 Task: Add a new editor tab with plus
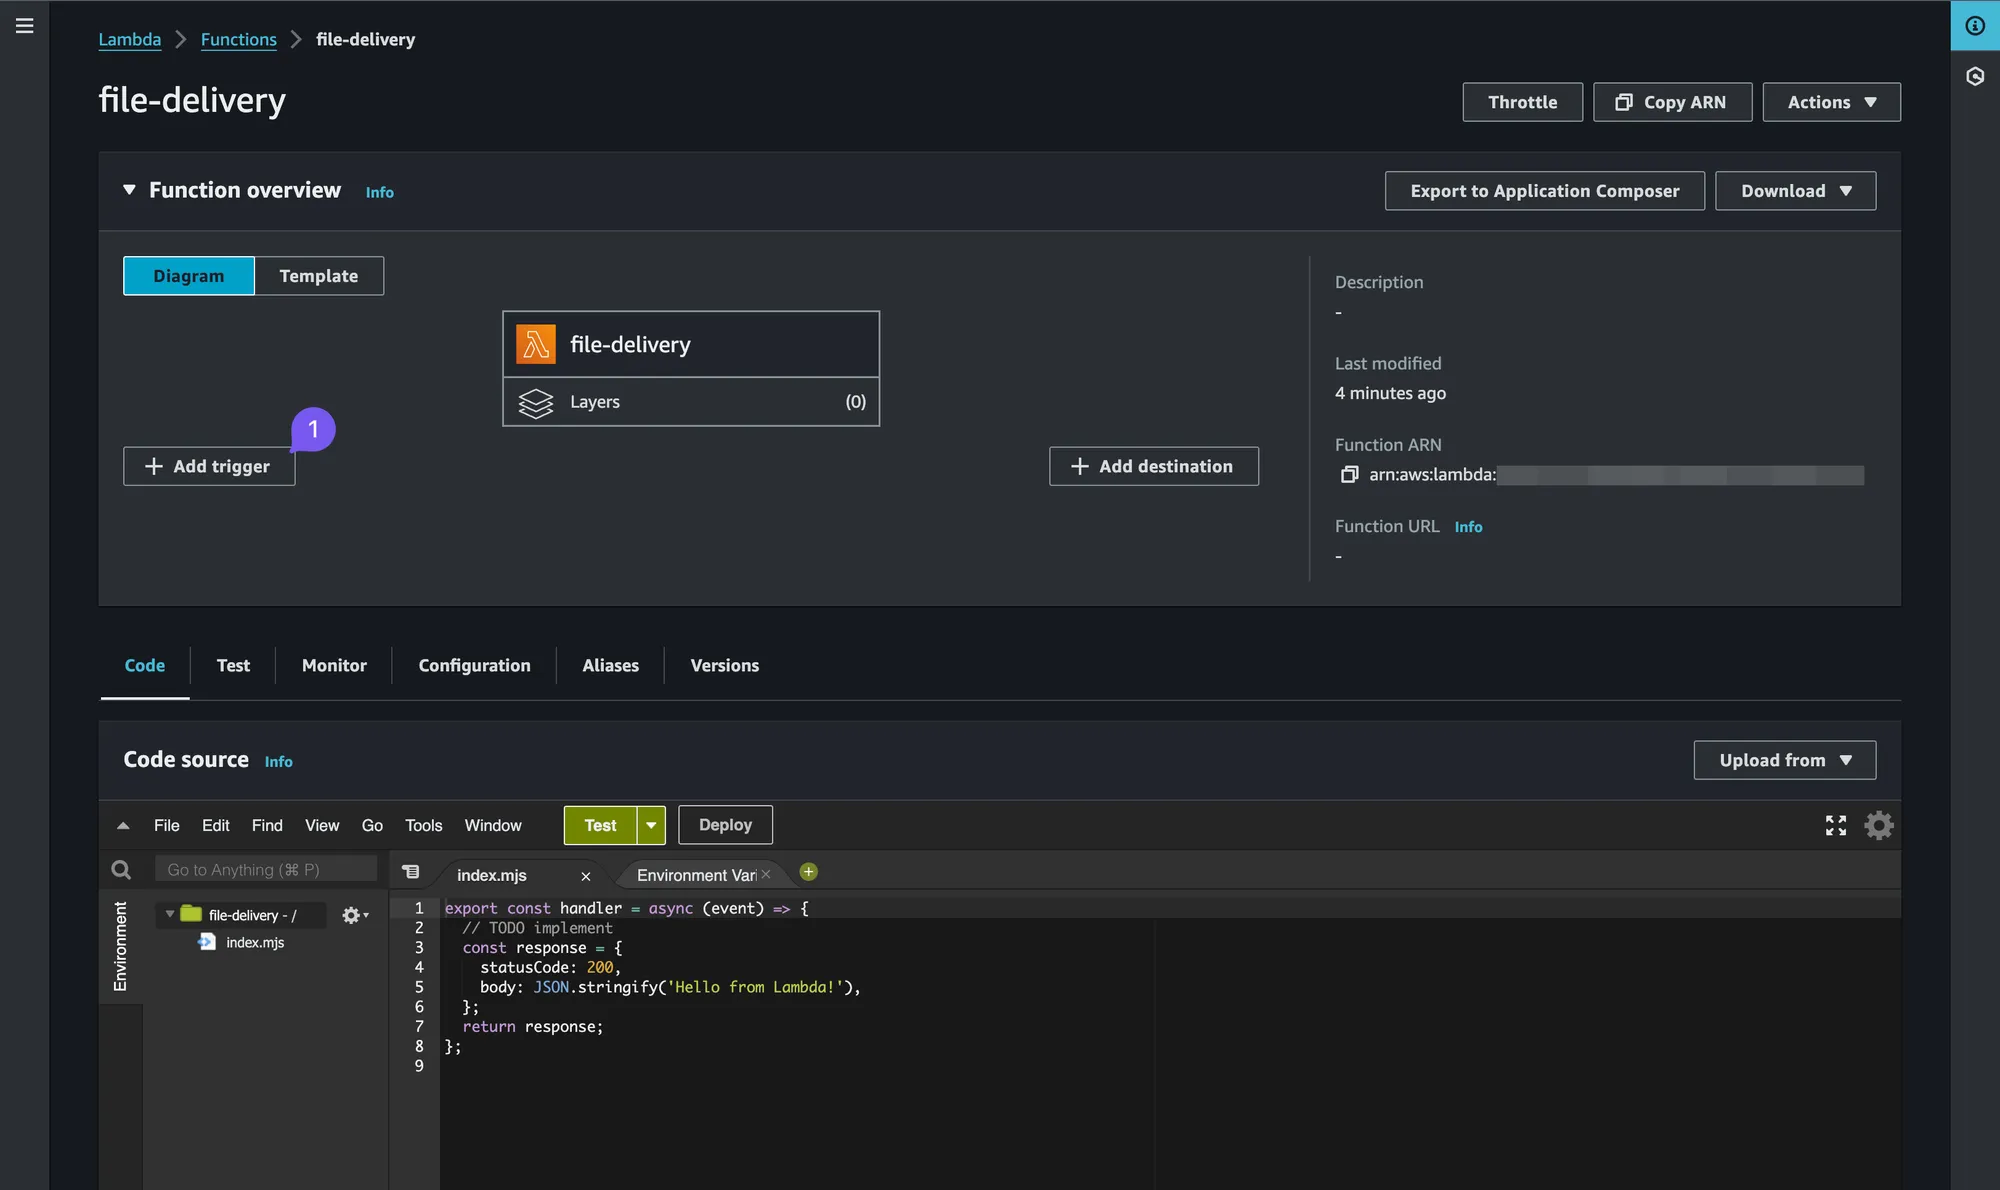click(x=809, y=872)
